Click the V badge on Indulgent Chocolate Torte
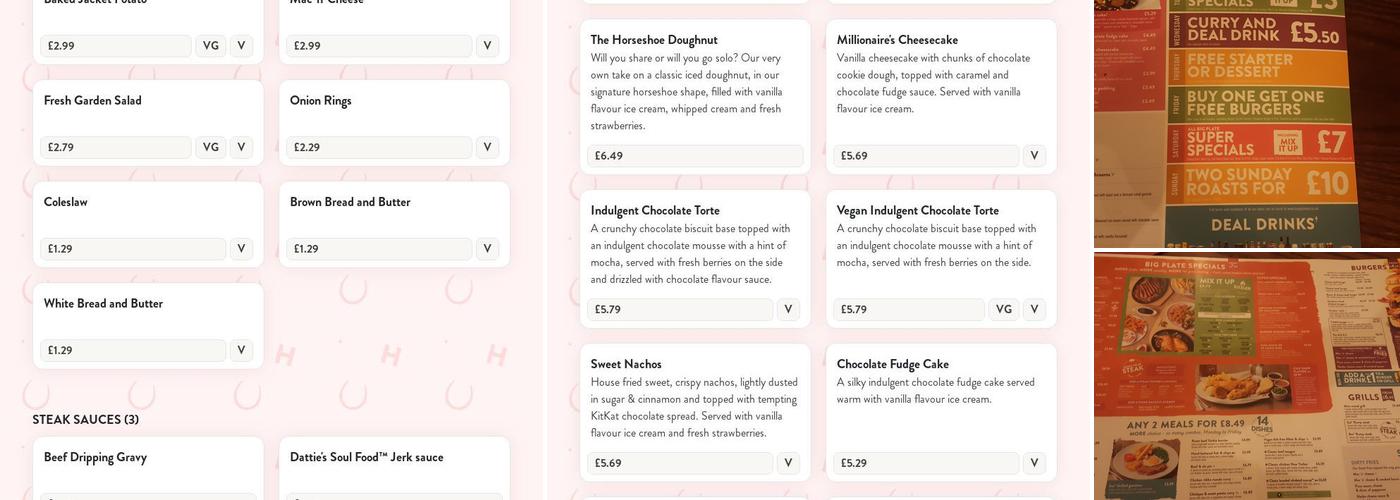This screenshot has height=500, width=1400. (x=788, y=310)
